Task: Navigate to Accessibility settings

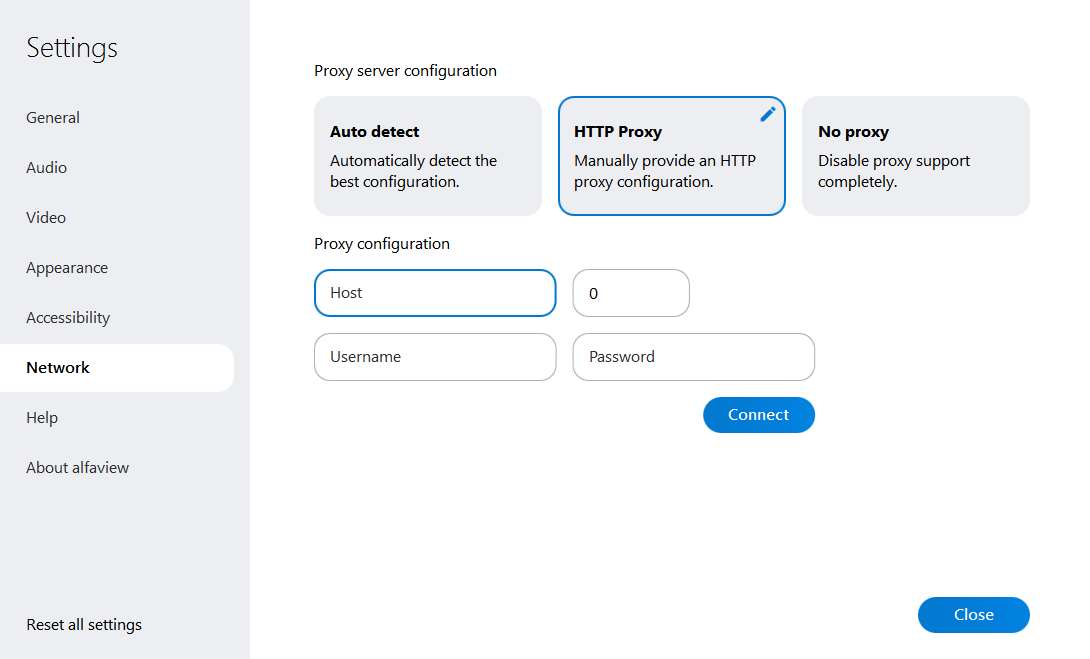Action: point(68,318)
